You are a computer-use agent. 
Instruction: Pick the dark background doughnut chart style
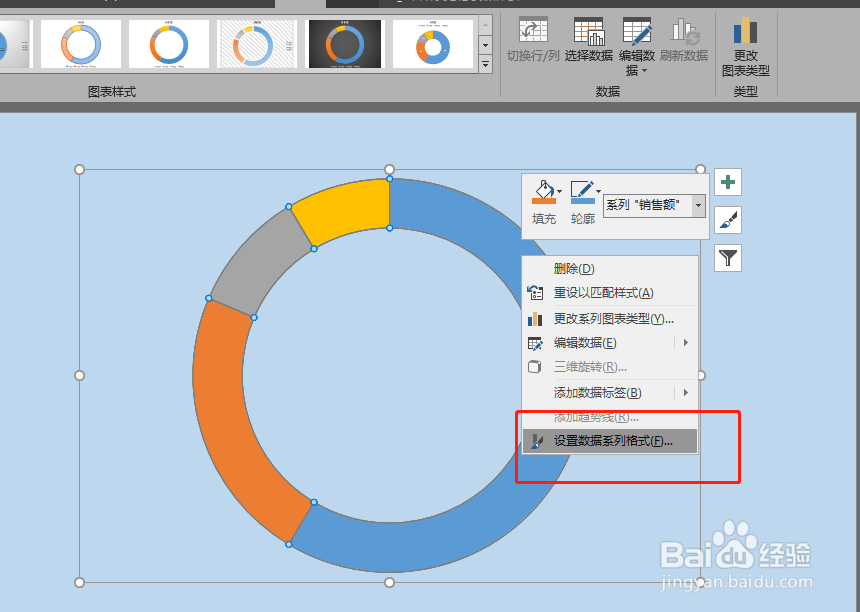(x=345, y=44)
